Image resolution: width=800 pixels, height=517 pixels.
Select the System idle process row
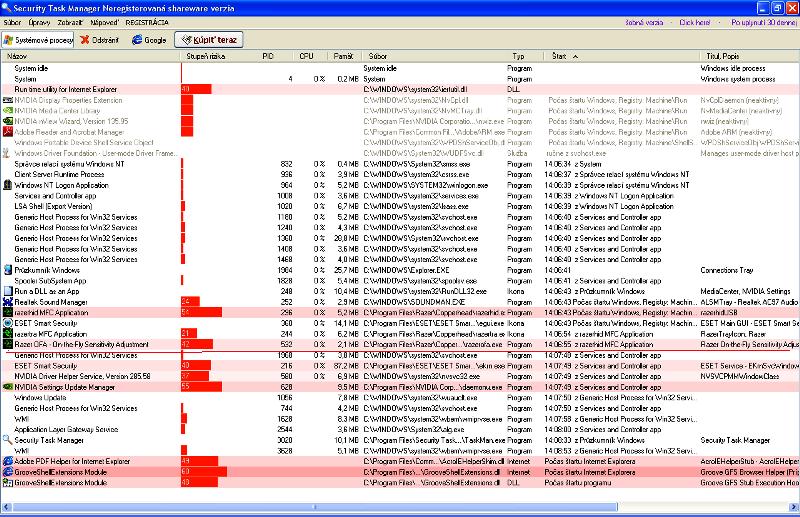click(x=400, y=68)
